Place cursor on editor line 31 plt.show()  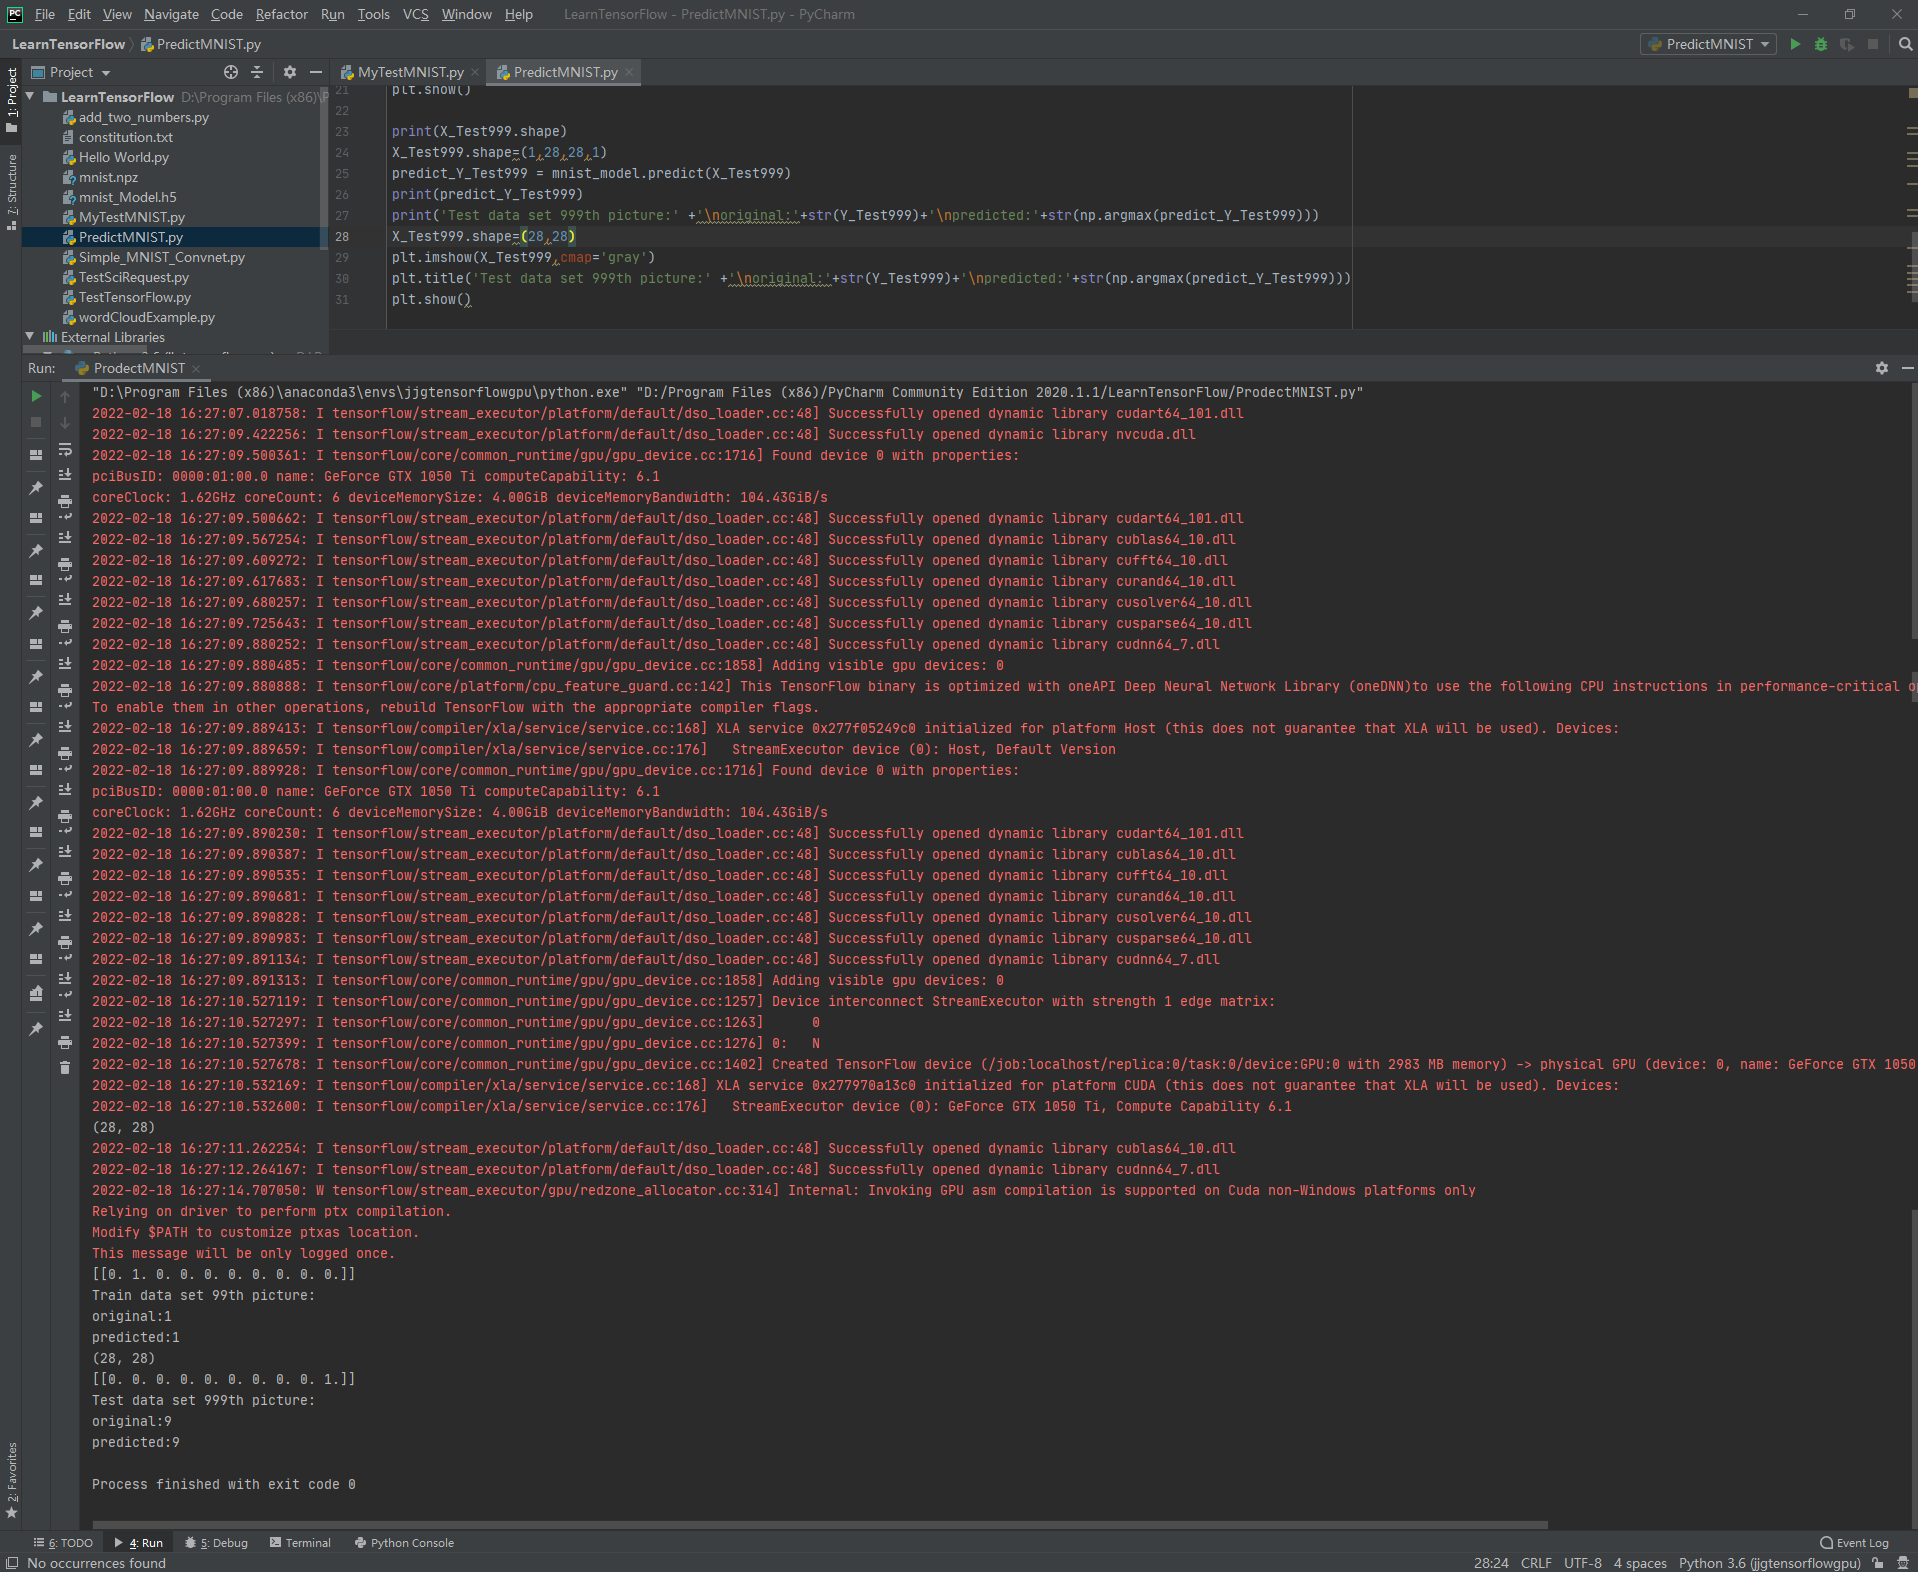pyautogui.click(x=431, y=300)
